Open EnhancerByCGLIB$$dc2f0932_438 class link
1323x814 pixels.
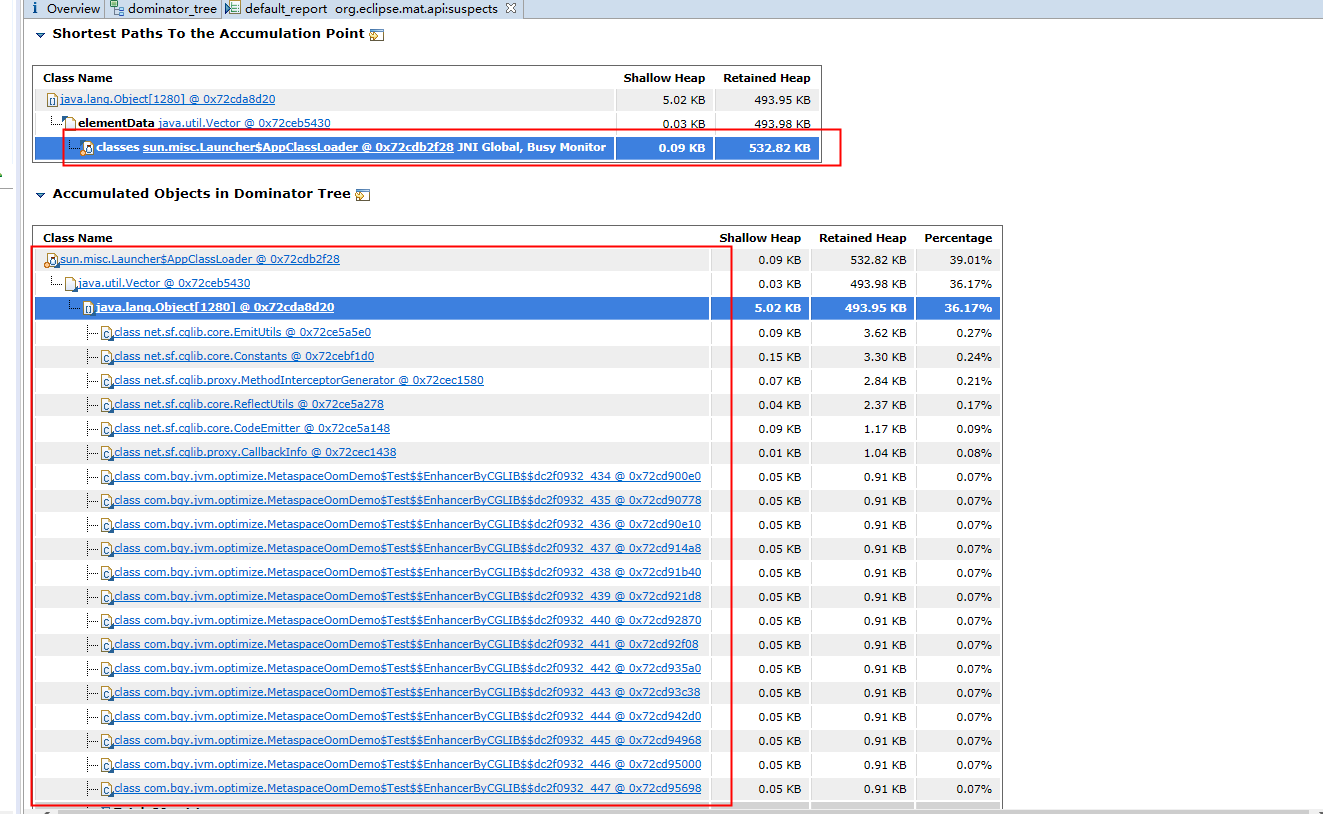click(408, 572)
